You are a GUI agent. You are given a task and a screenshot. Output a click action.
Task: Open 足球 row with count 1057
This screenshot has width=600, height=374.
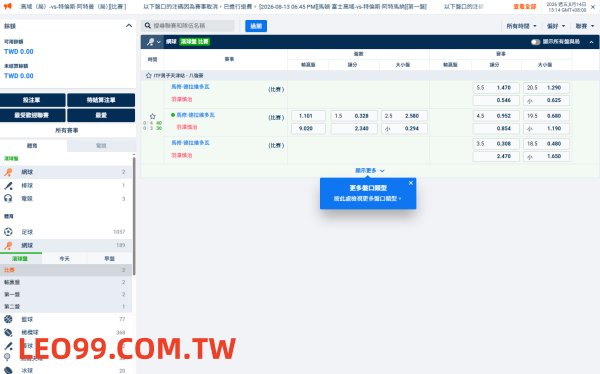(66, 232)
